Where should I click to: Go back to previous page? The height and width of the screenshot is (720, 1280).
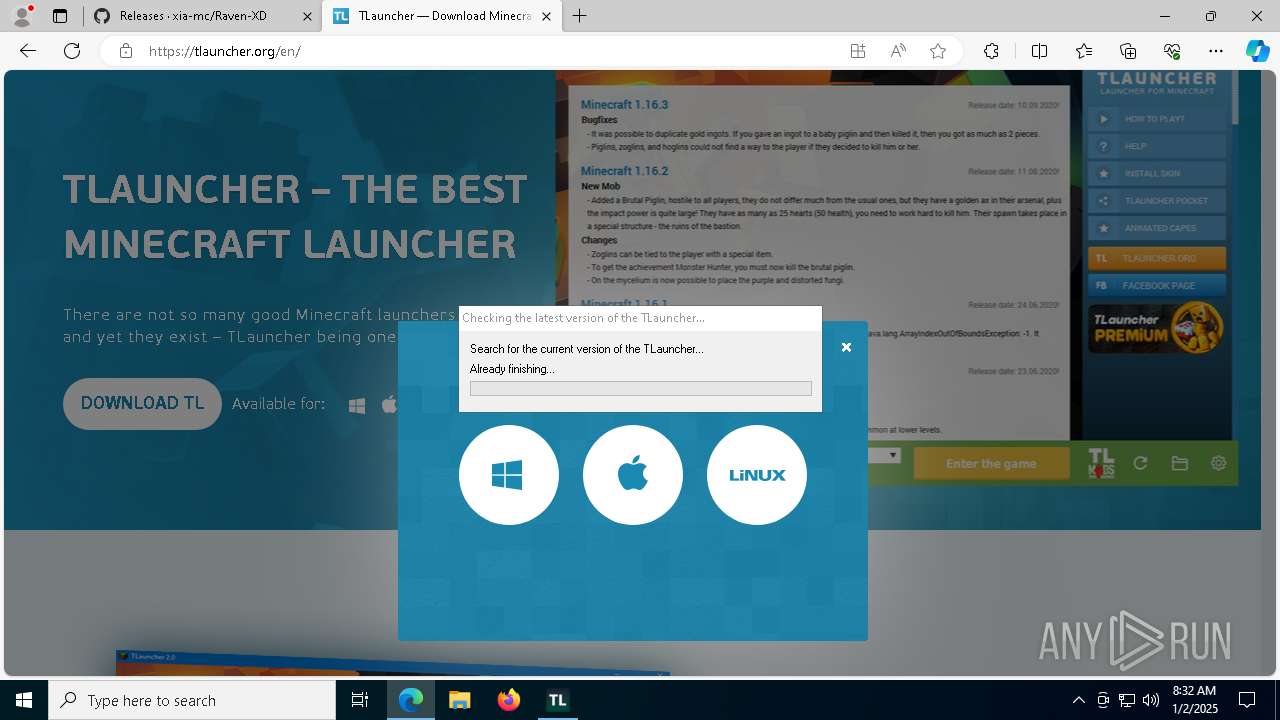(x=28, y=51)
